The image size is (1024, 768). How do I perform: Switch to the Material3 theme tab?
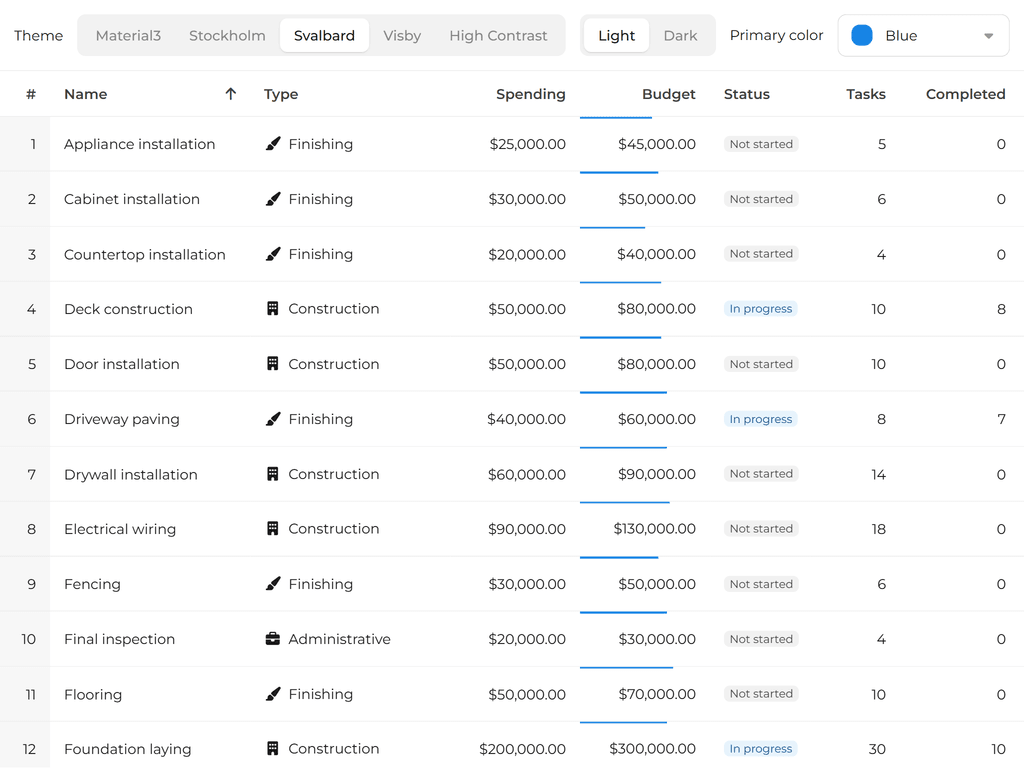128,35
